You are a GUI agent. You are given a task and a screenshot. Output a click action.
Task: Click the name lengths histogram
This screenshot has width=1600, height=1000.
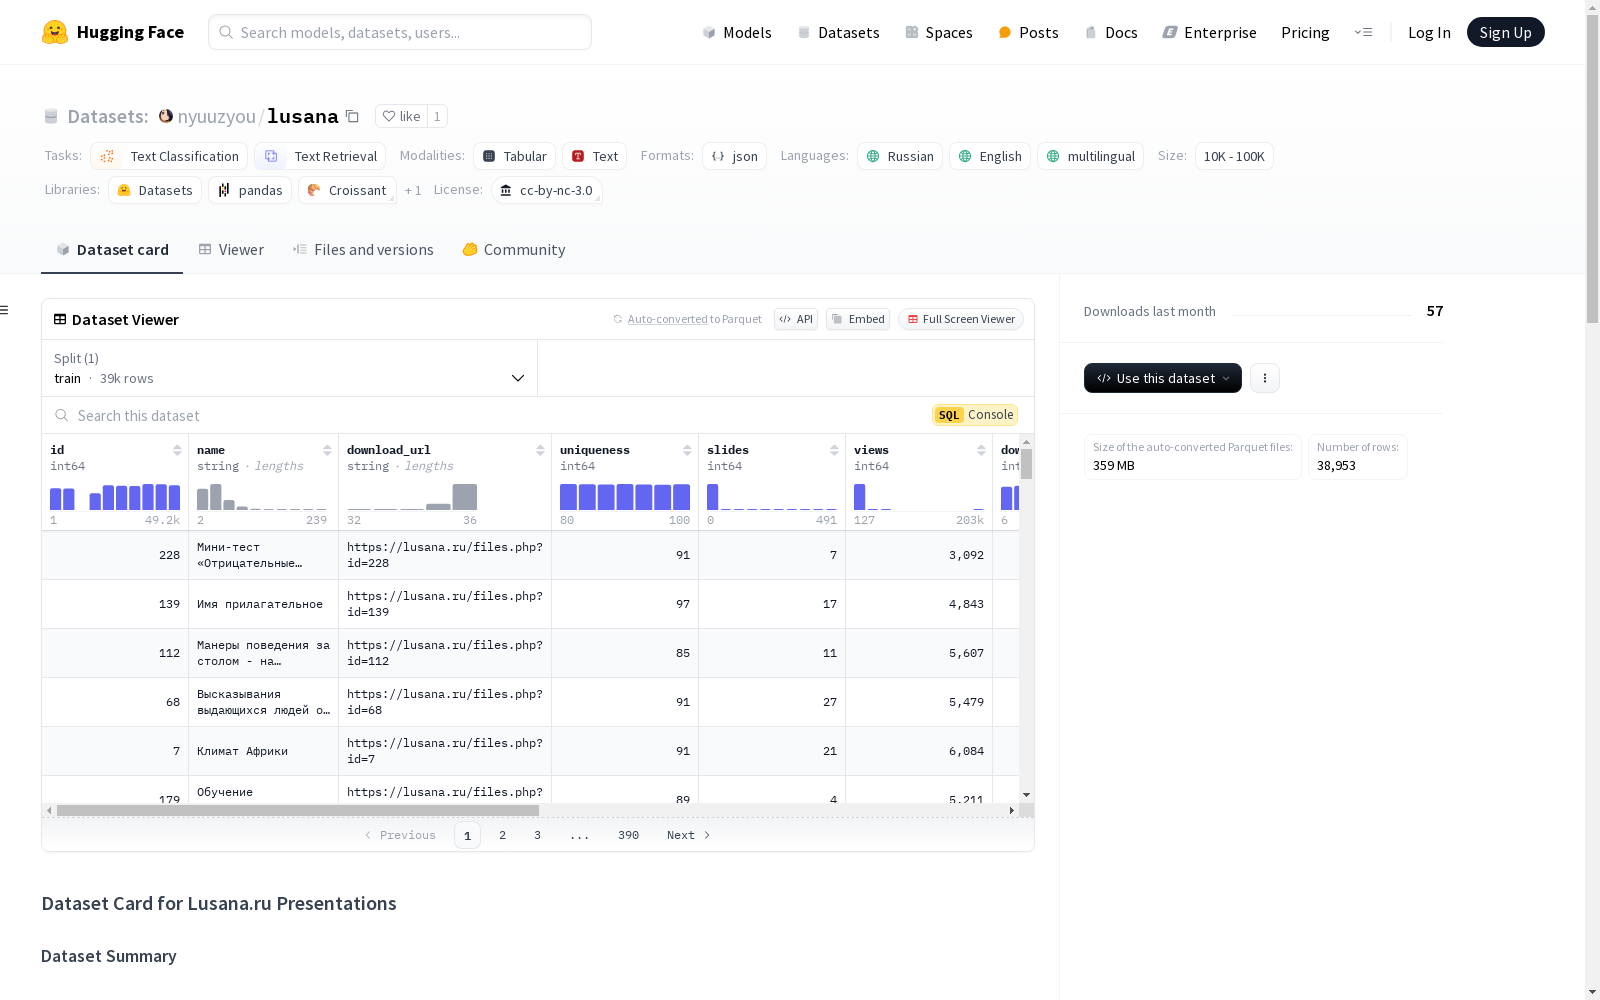(262, 497)
